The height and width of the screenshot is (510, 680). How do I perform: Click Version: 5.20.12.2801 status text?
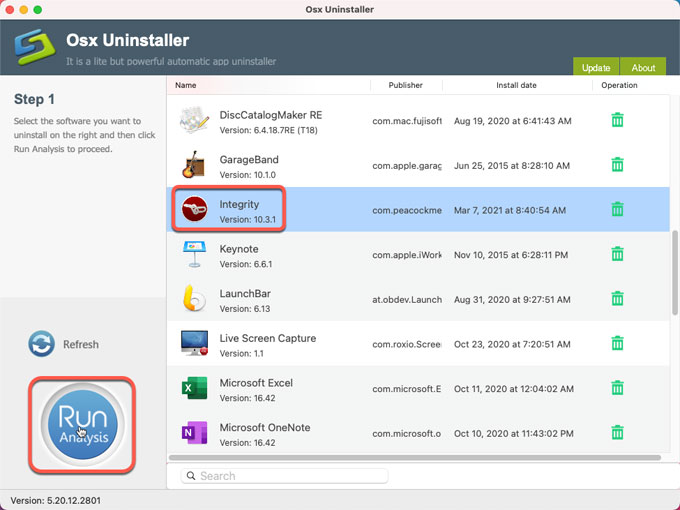tap(56, 500)
